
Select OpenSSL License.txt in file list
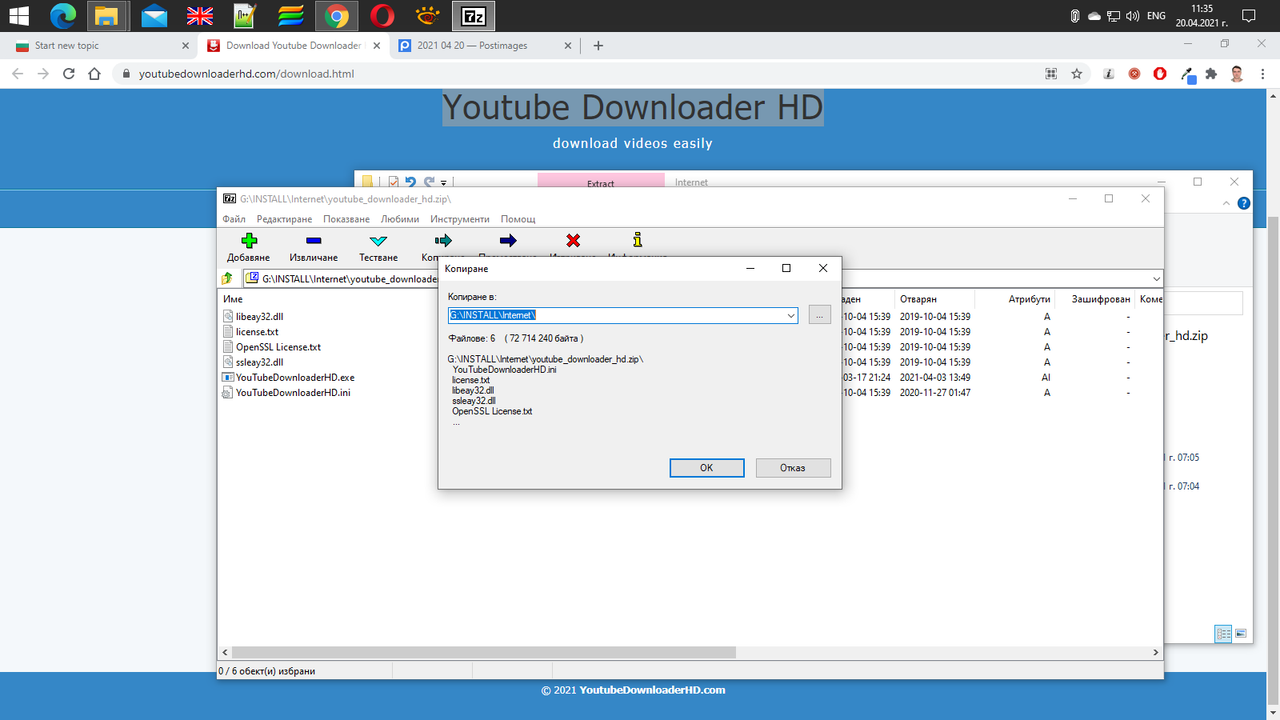coord(278,347)
